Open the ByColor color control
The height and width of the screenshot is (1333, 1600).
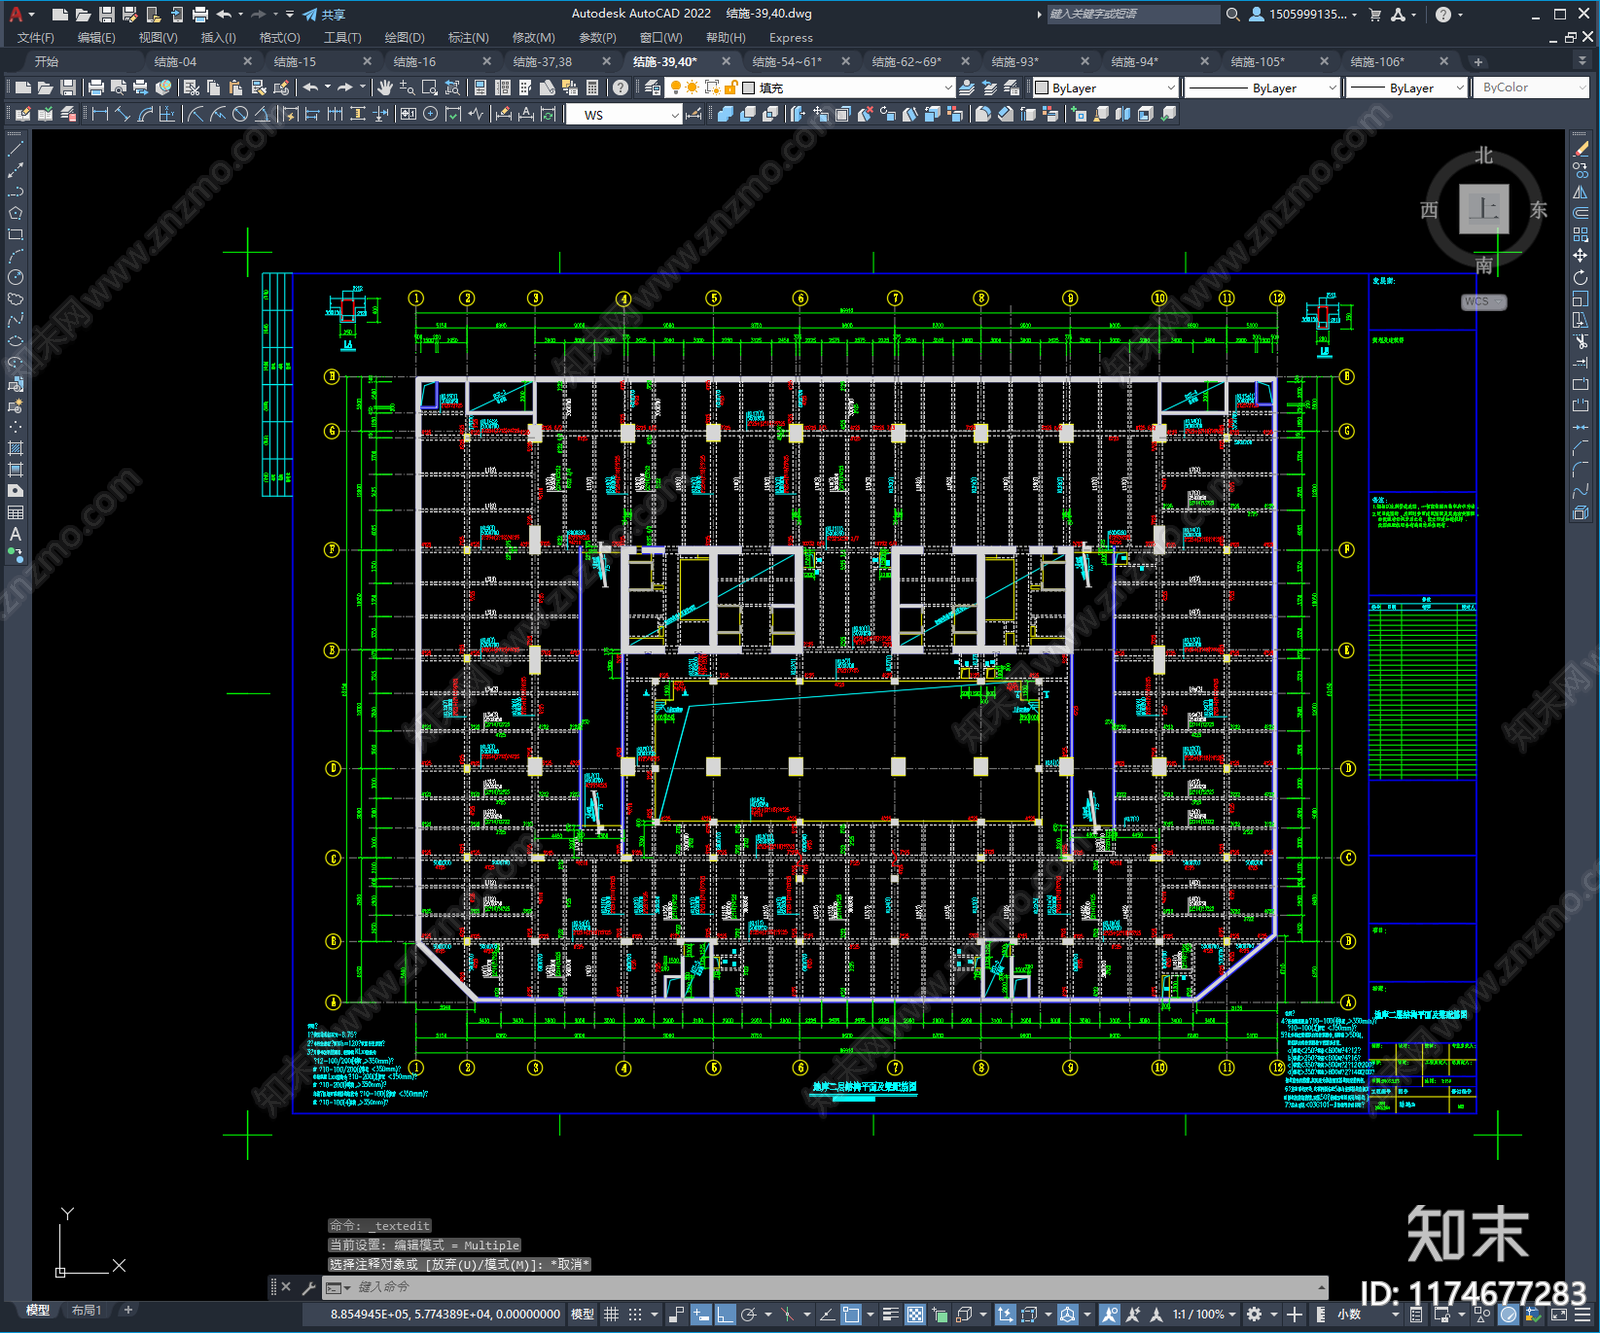click(x=1532, y=88)
